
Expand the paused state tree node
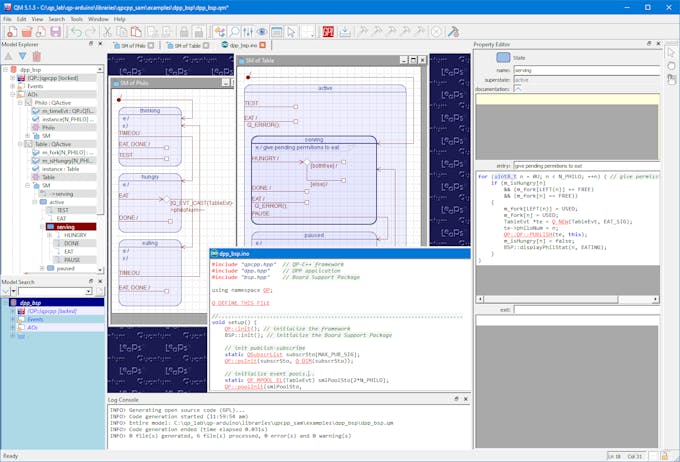pyautogui.click(x=41, y=268)
